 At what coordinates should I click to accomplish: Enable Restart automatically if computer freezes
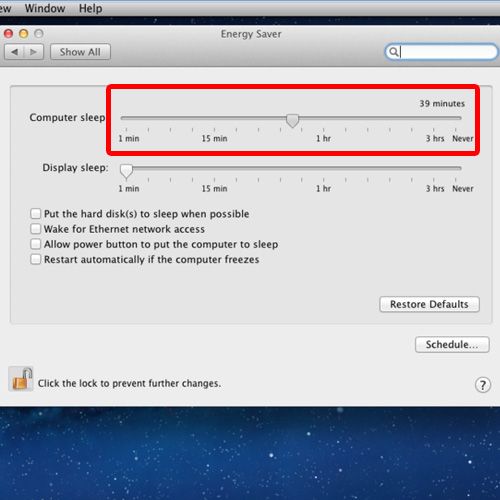(35, 259)
